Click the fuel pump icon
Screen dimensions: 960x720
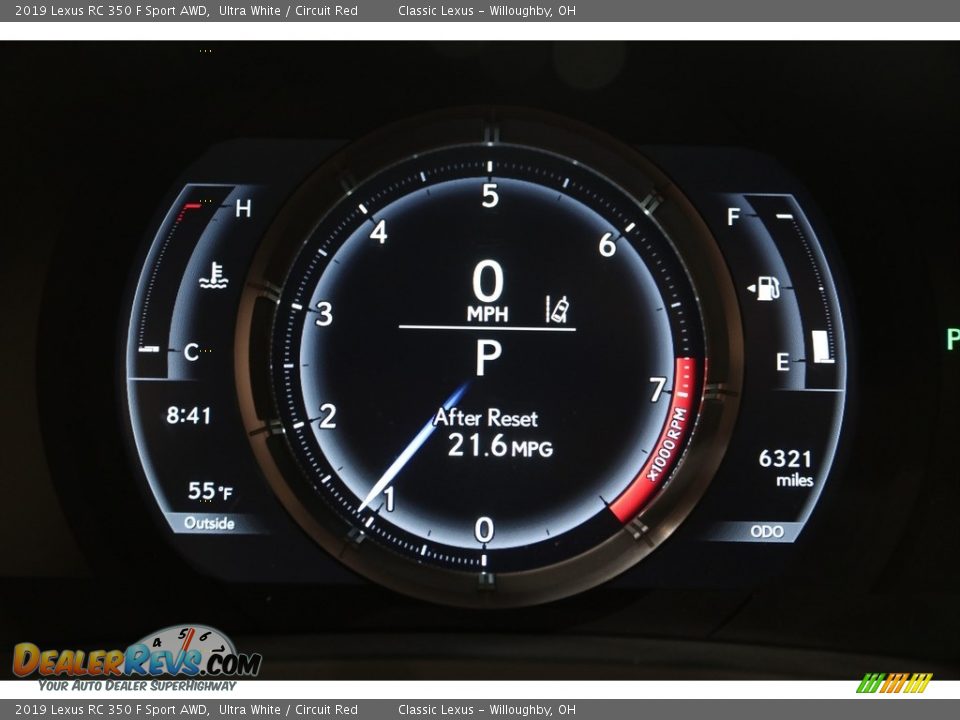click(x=764, y=288)
